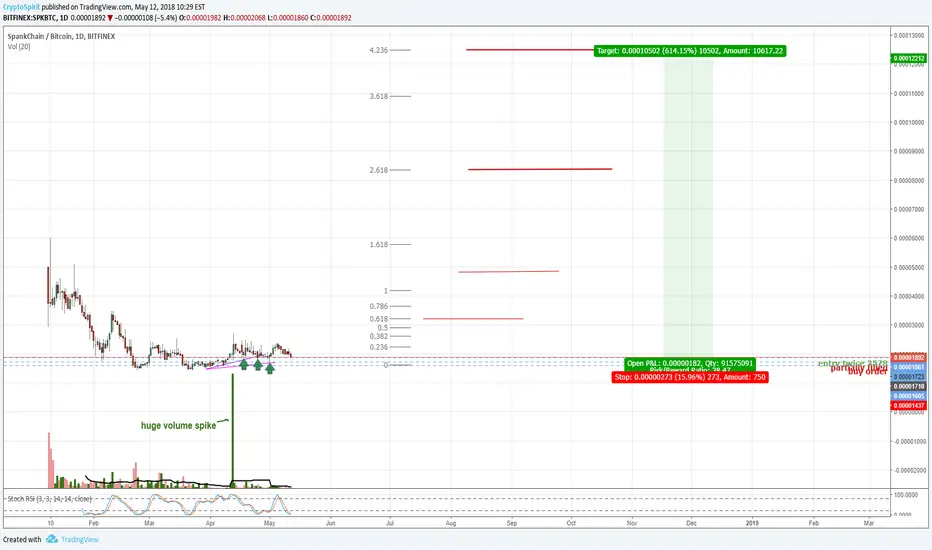
Task: Click the TradingView cloud logo icon
Action: pyautogui.click(x=52, y=539)
